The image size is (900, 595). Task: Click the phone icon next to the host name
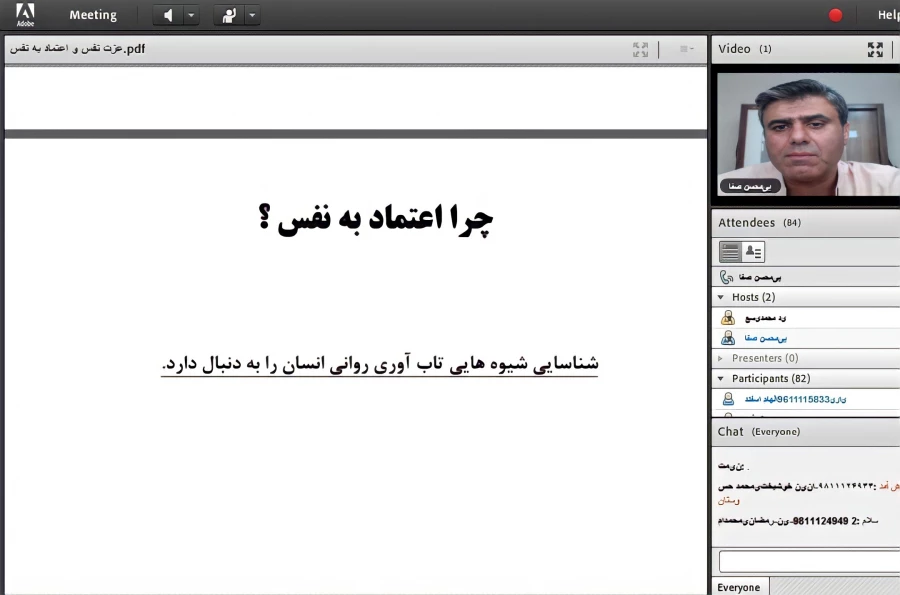[x=727, y=275]
